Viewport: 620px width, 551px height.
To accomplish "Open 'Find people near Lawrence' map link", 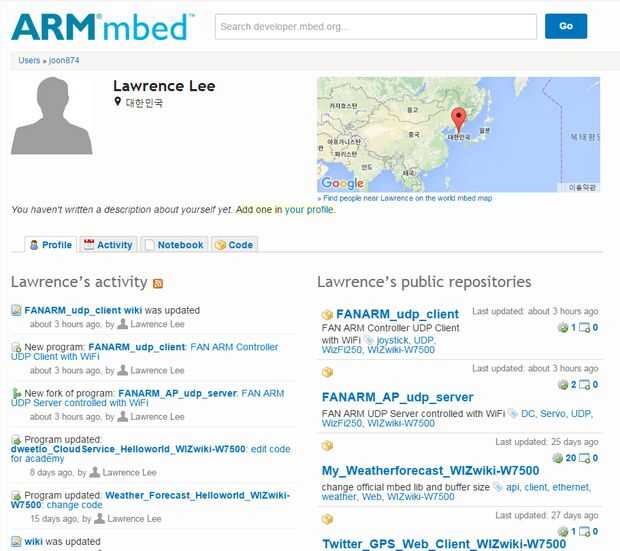I will (x=405, y=198).
